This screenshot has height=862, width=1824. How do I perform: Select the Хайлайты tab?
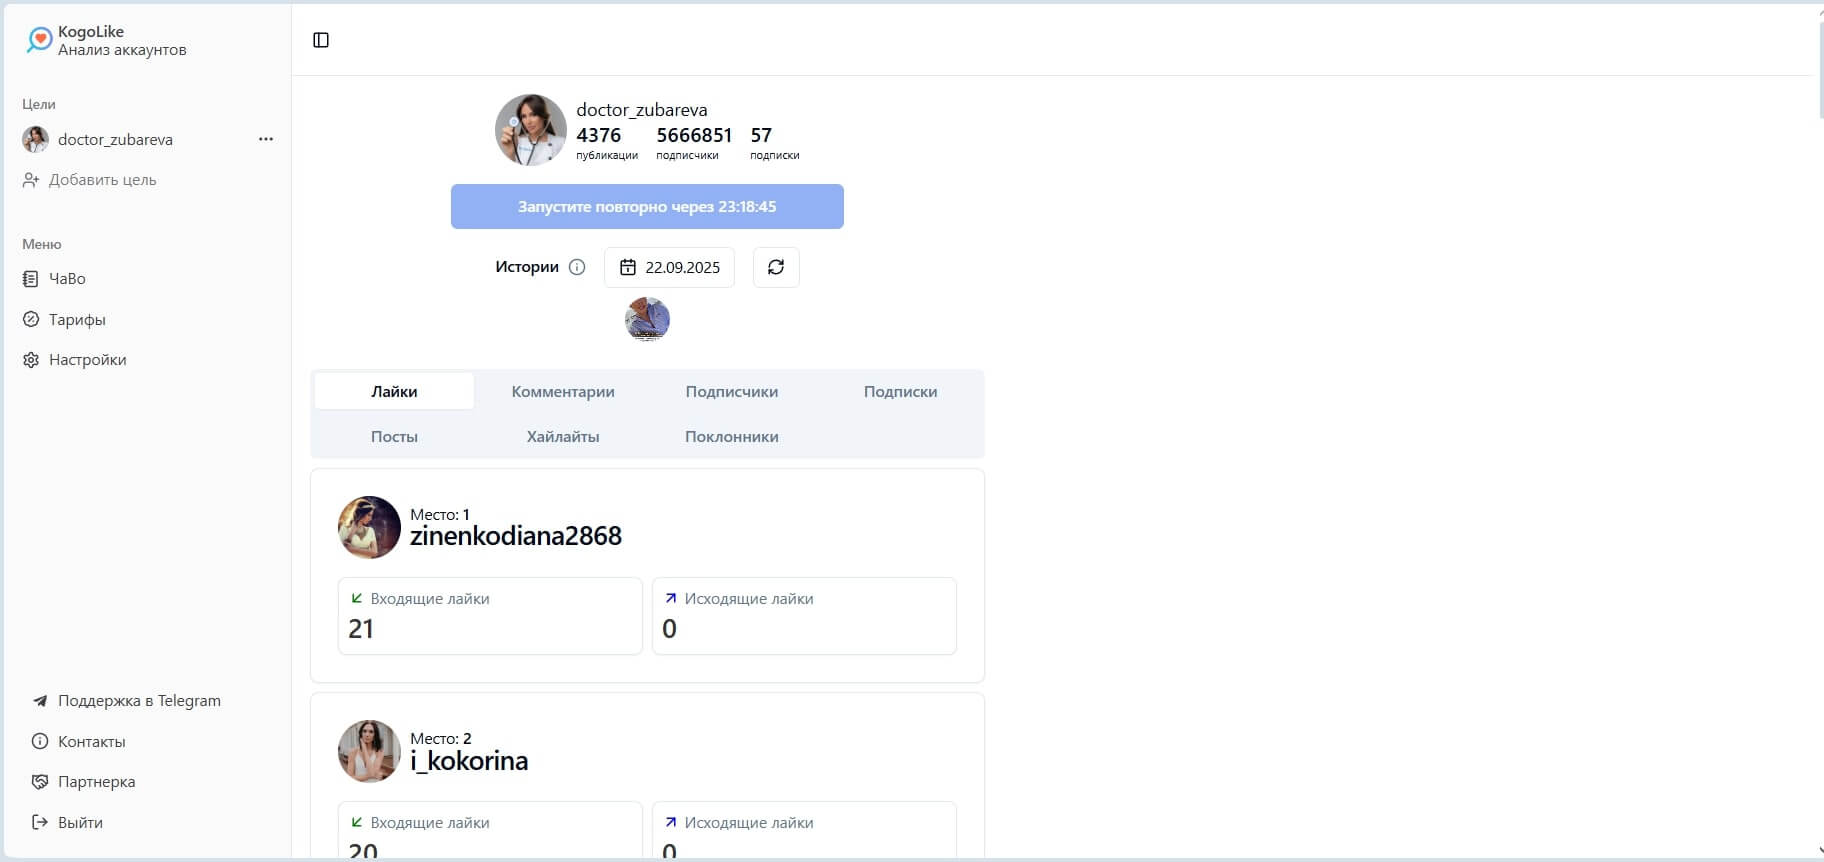[563, 436]
